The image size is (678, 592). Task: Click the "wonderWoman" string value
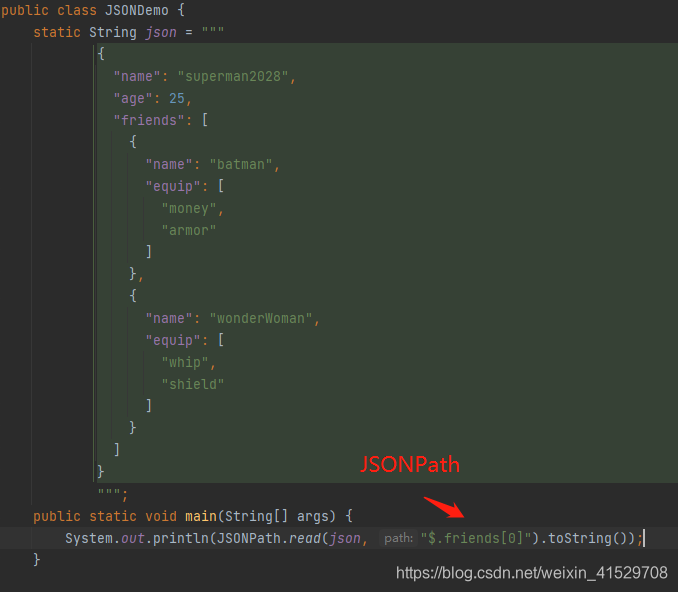(x=261, y=318)
